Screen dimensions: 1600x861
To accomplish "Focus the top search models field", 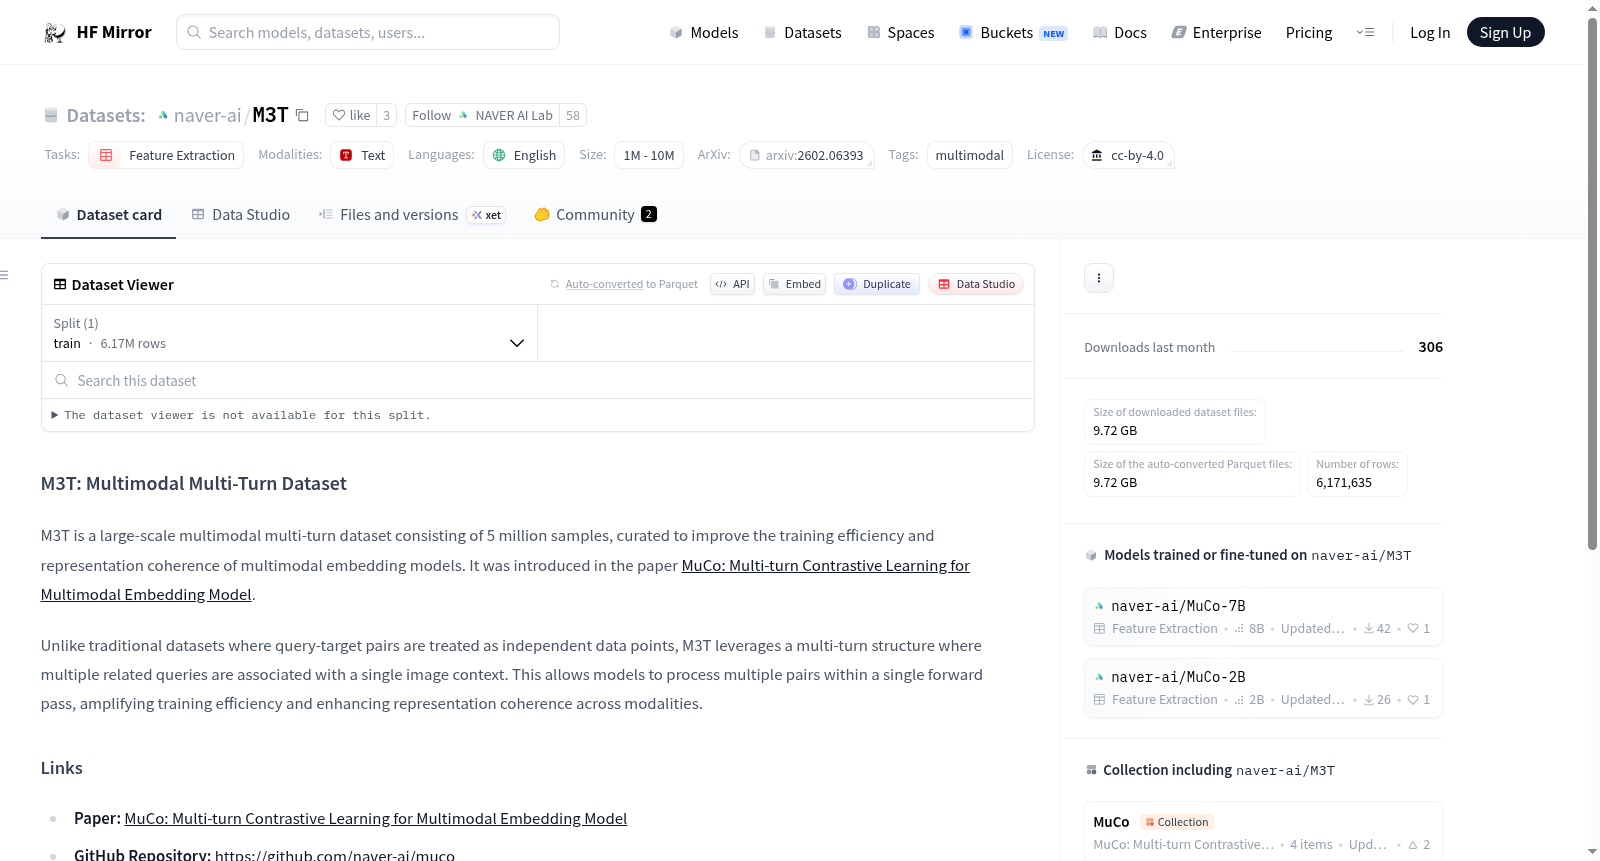I will 368,32.
